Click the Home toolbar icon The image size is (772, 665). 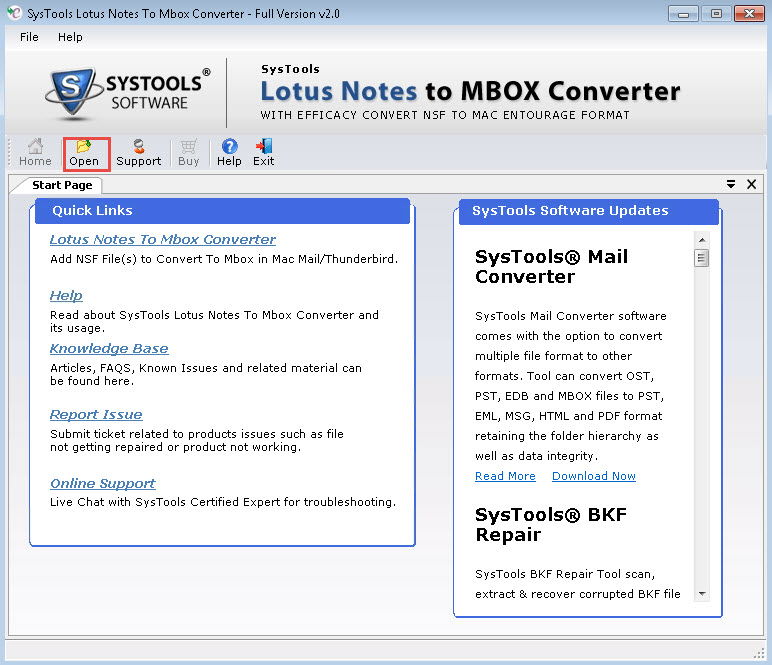tap(35, 153)
